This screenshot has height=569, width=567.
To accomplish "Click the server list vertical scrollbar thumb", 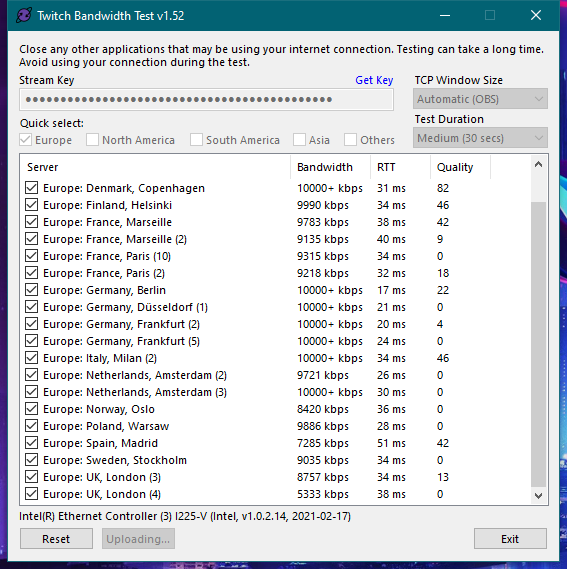I will pos(538,344).
